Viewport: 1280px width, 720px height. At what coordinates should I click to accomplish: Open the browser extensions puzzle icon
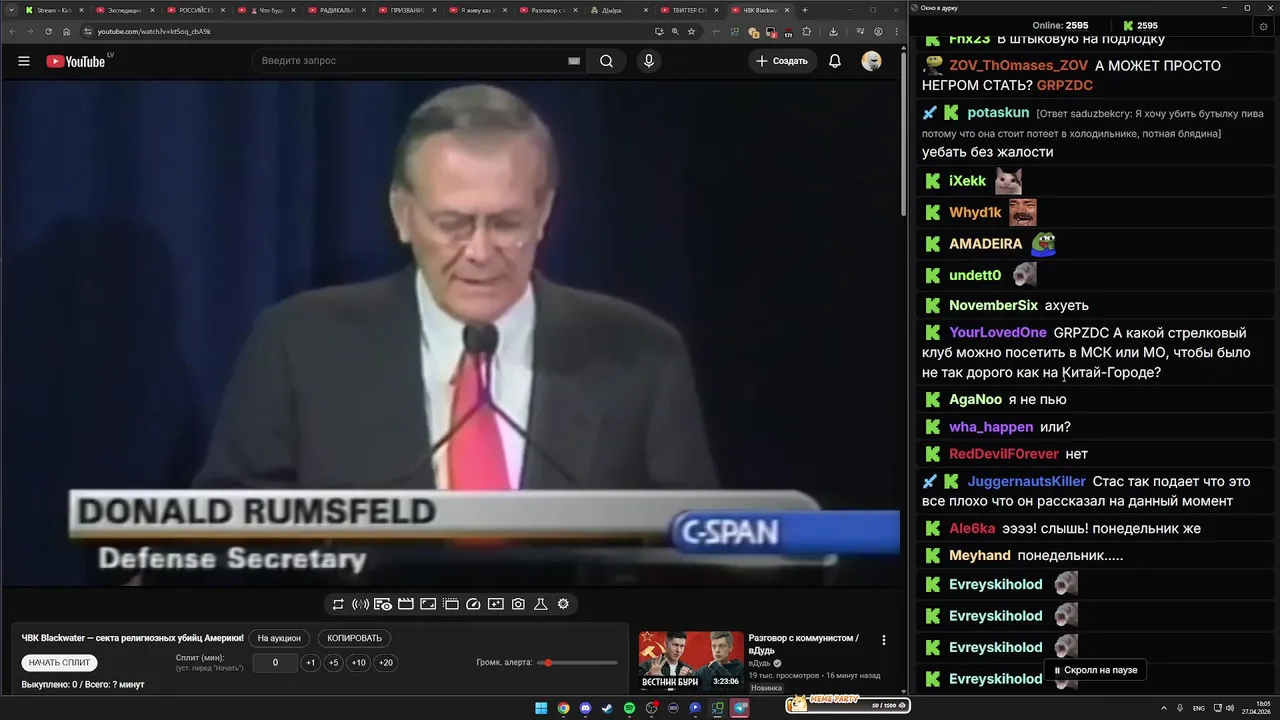807,31
